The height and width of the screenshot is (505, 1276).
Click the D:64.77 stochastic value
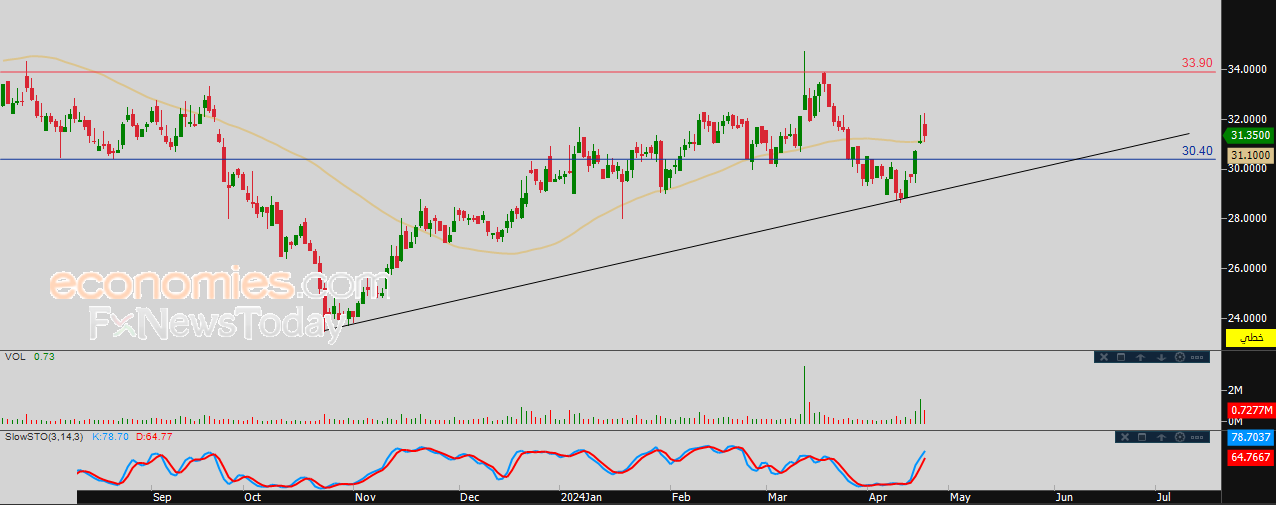(153, 437)
